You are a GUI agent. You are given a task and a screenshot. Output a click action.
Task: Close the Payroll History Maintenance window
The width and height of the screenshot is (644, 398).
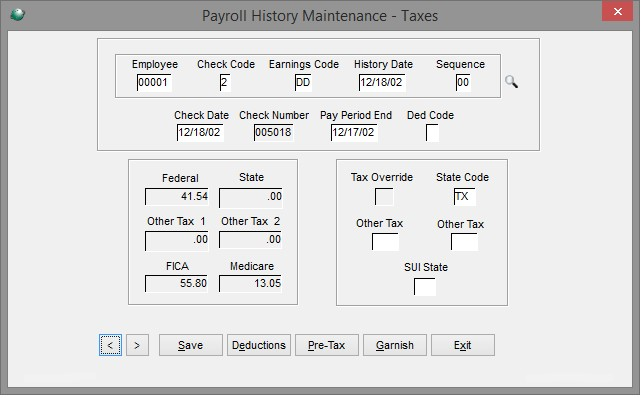coord(617,11)
